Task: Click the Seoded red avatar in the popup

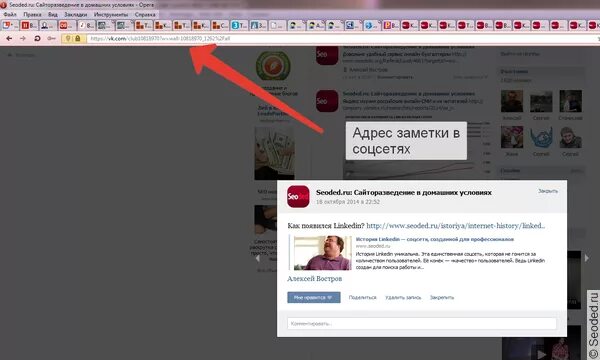Action: point(298,196)
